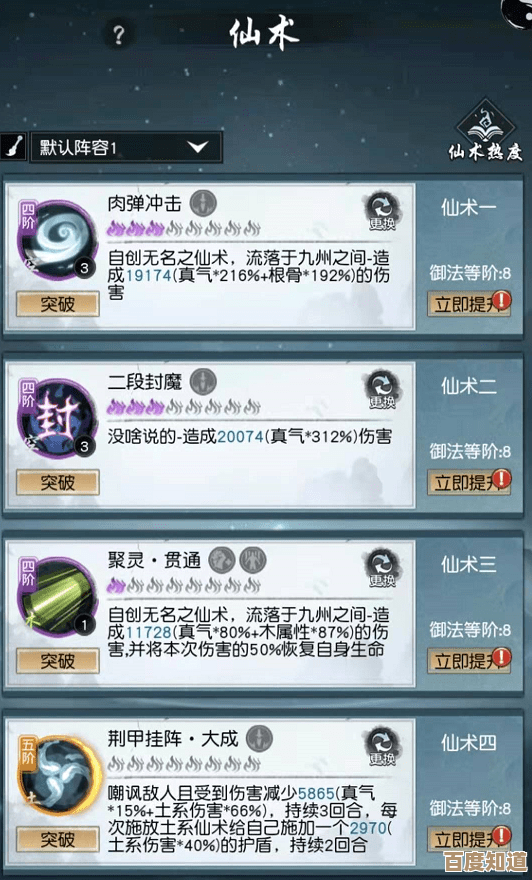The width and height of the screenshot is (532, 880).
Task: Click the gray attribute badge next to 肉弹冲击
Action: pyautogui.click(x=203, y=203)
